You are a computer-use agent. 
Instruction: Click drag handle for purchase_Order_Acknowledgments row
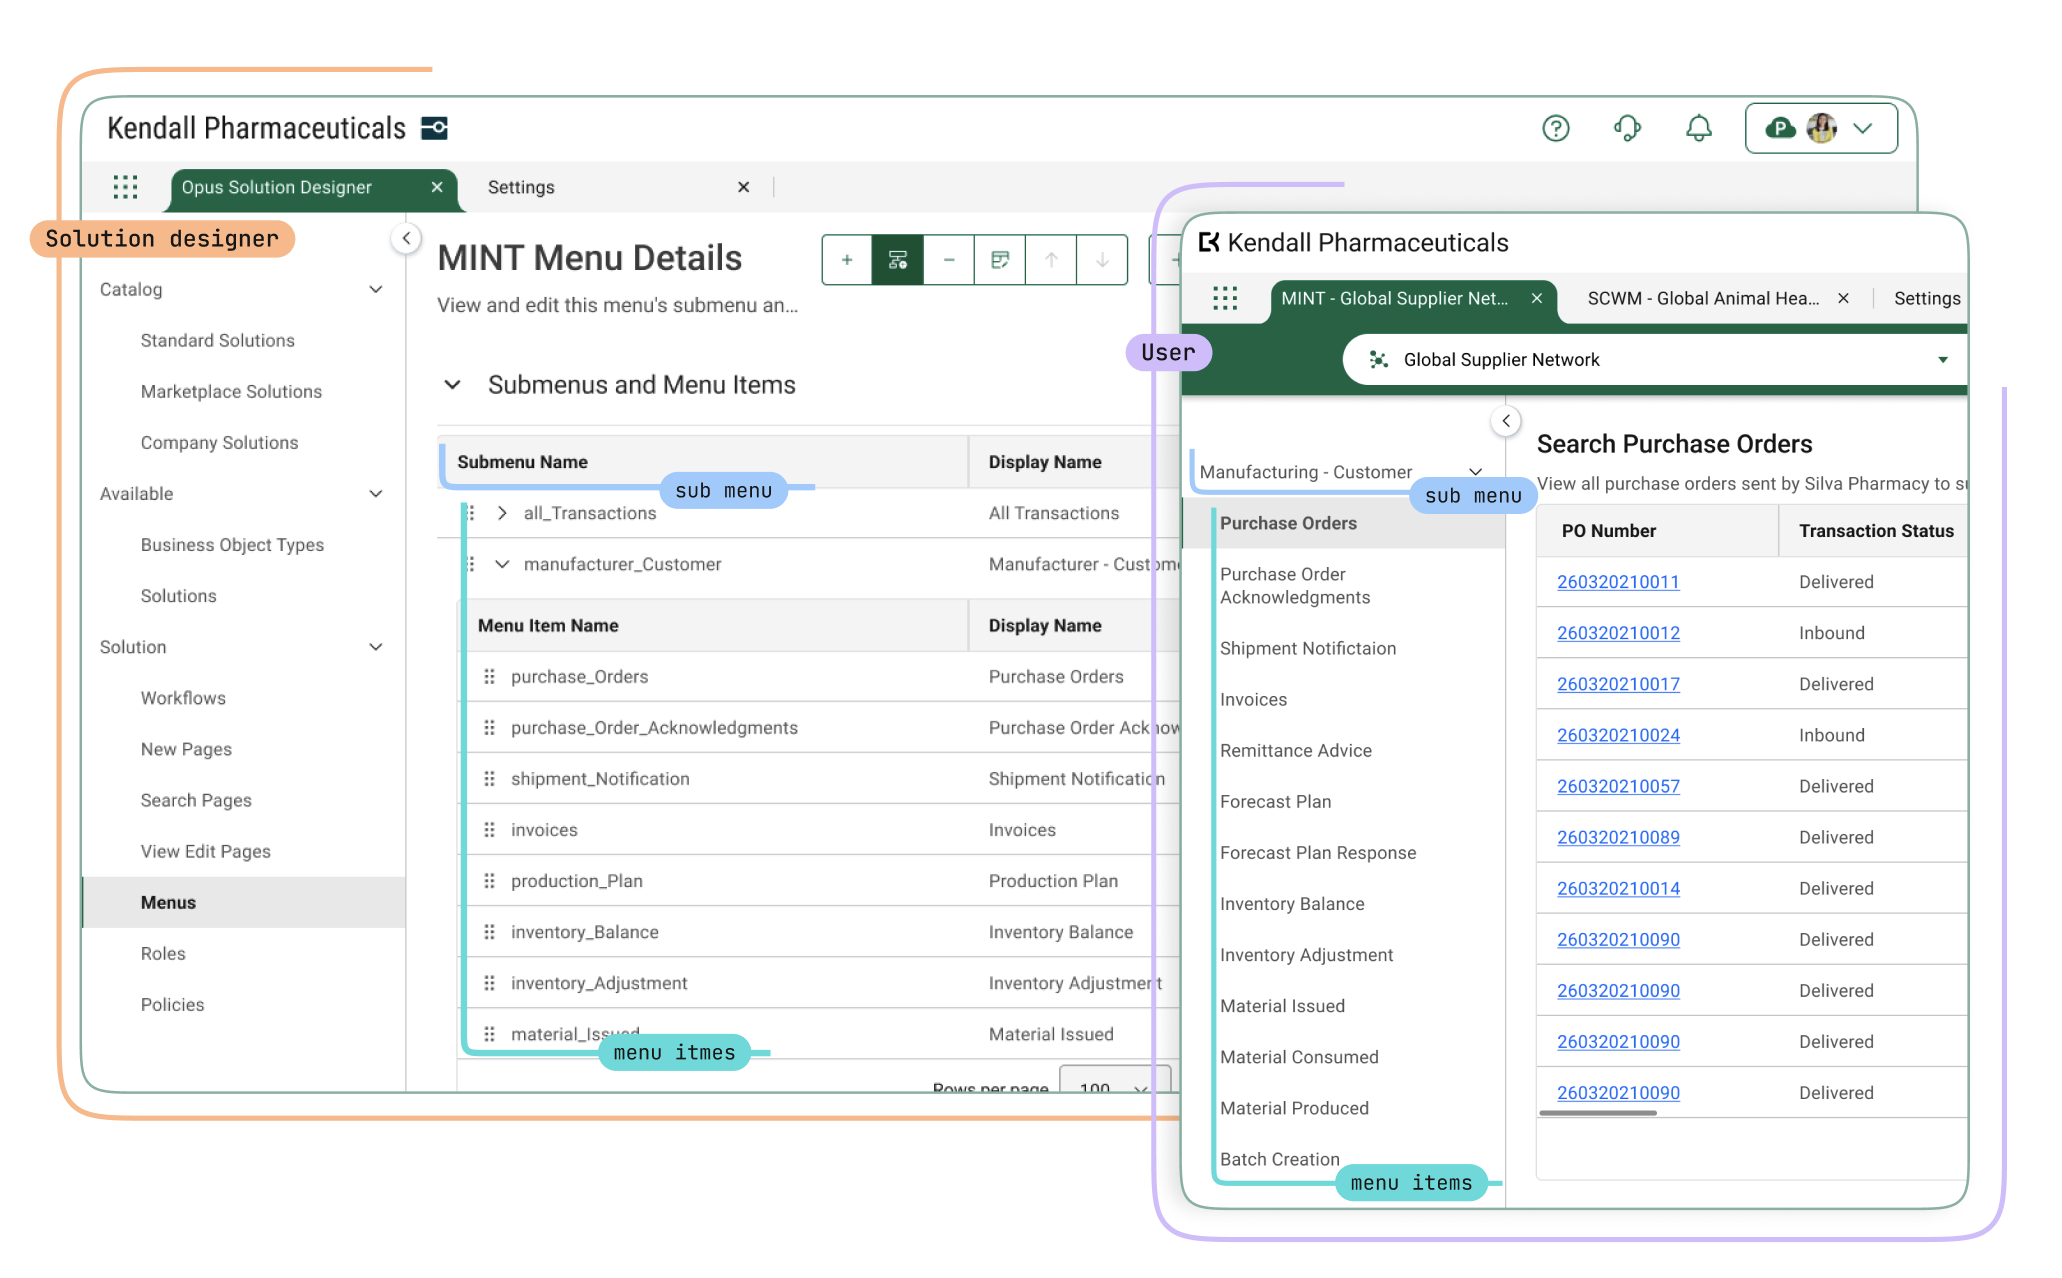point(489,728)
